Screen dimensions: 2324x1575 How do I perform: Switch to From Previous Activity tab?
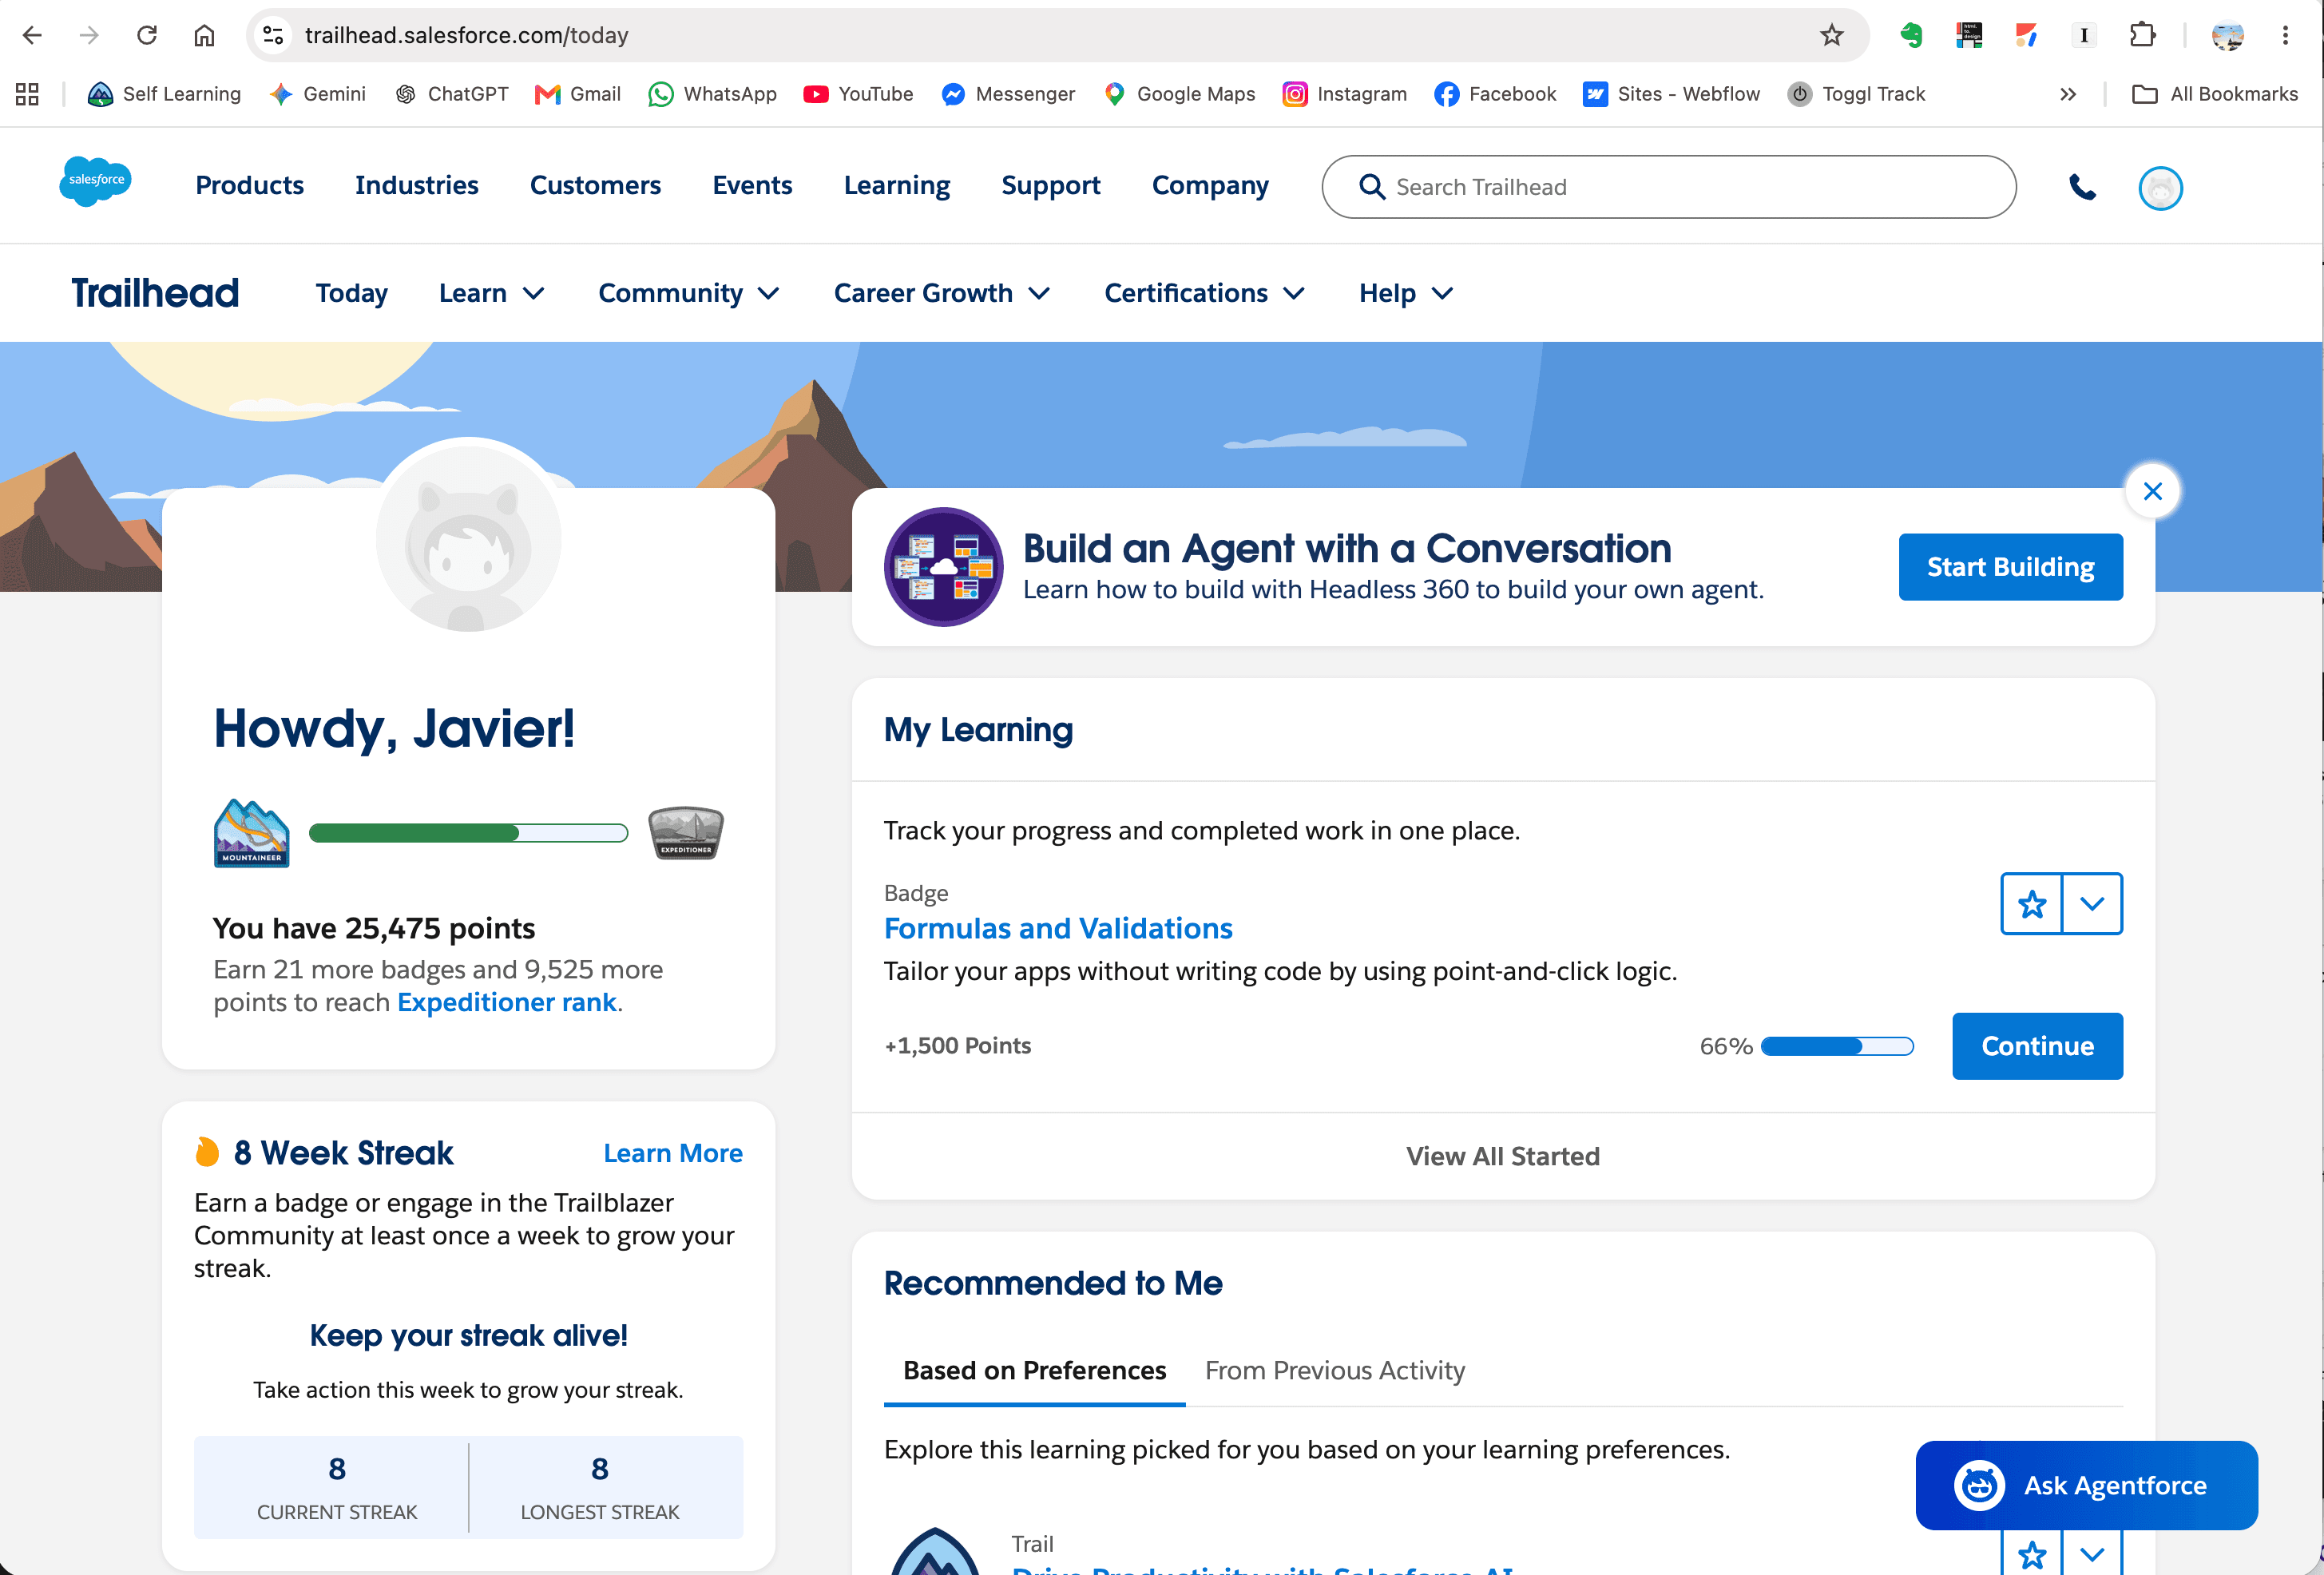coord(1335,1370)
